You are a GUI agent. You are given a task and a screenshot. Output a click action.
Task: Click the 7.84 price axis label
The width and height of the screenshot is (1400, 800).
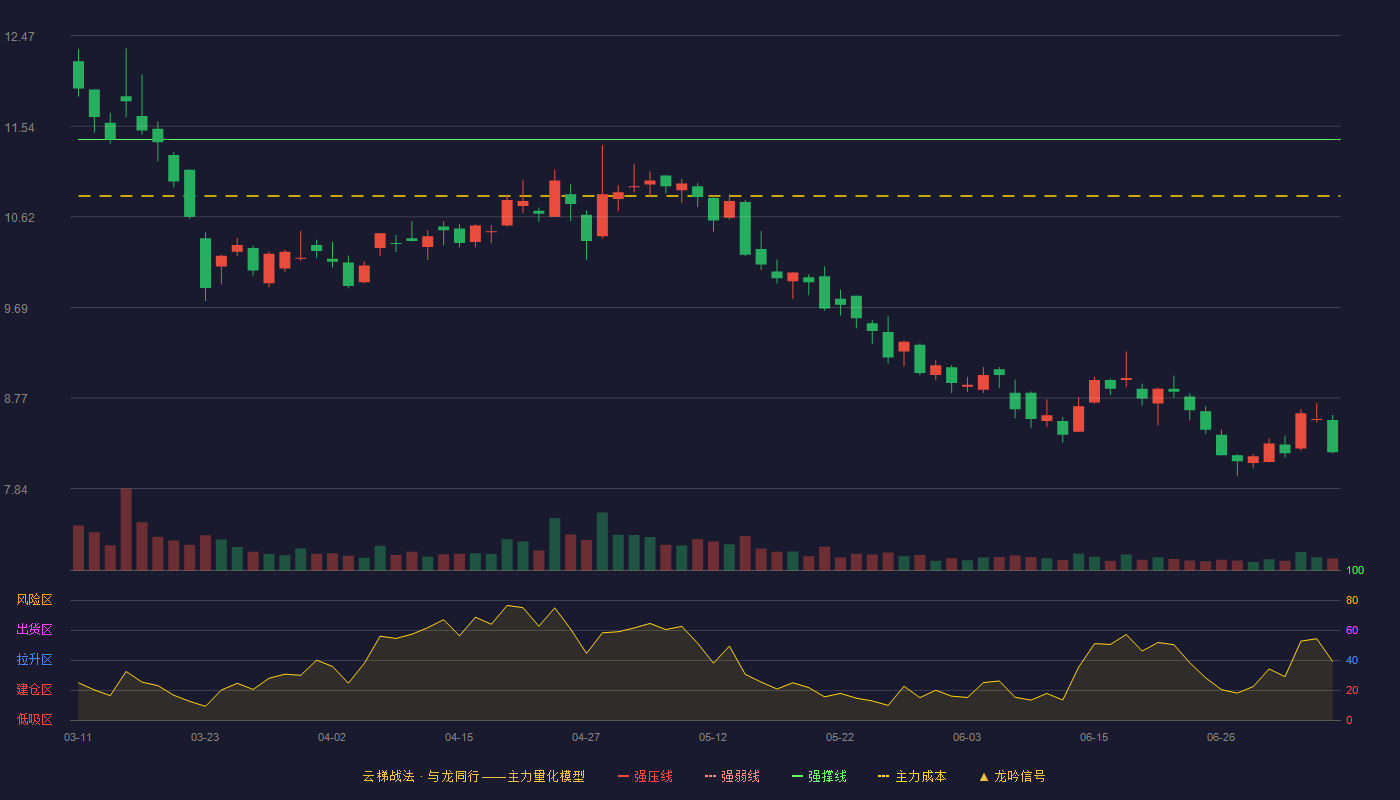pyautogui.click(x=16, y=490)
